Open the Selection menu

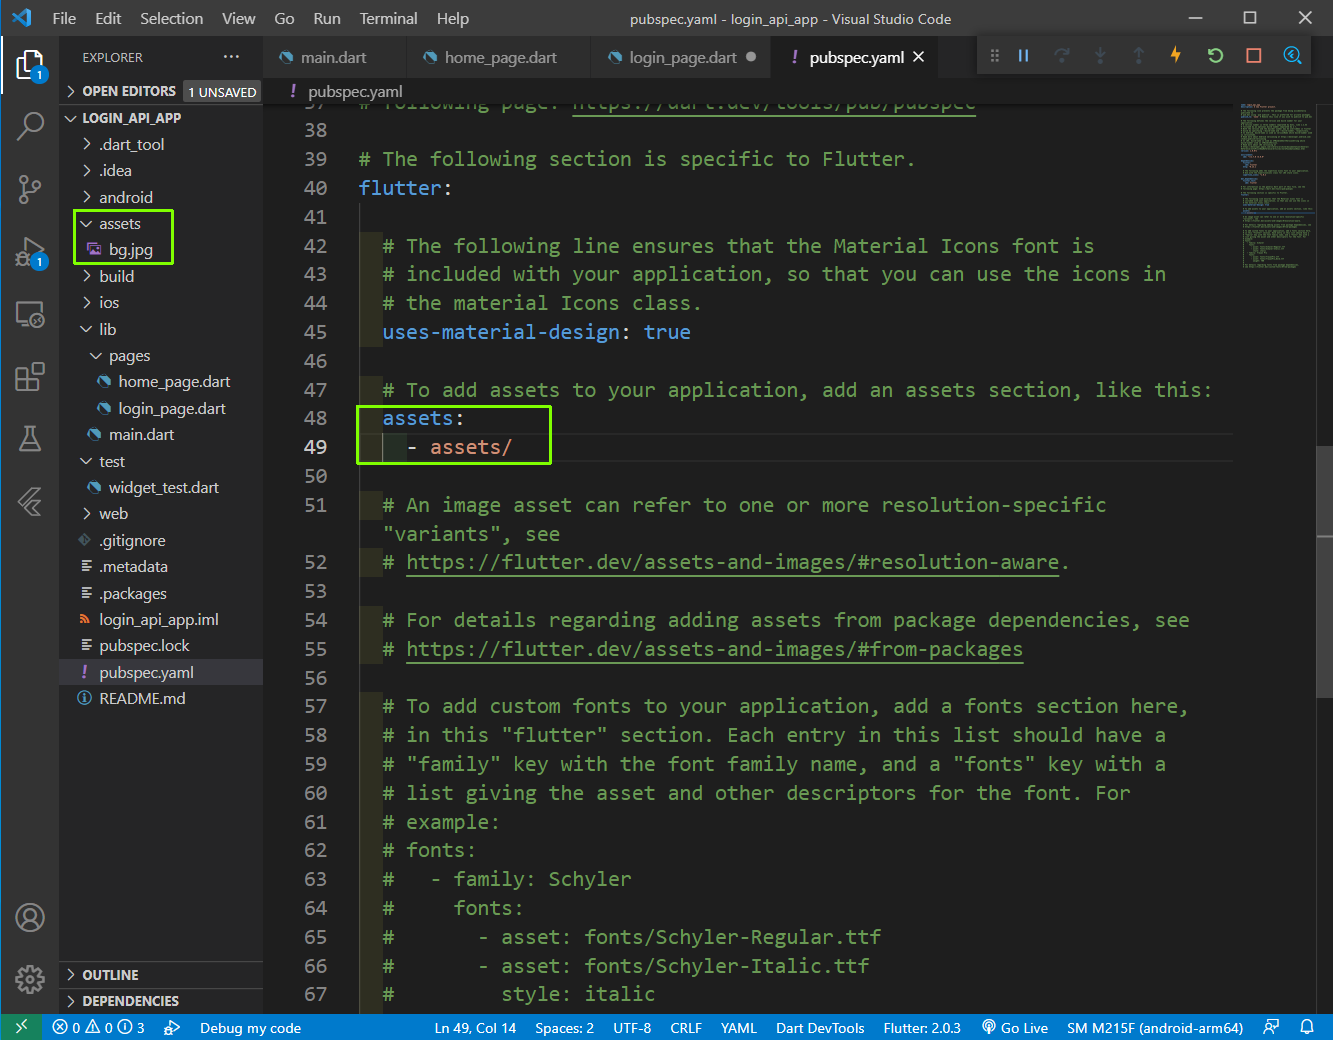171,18
